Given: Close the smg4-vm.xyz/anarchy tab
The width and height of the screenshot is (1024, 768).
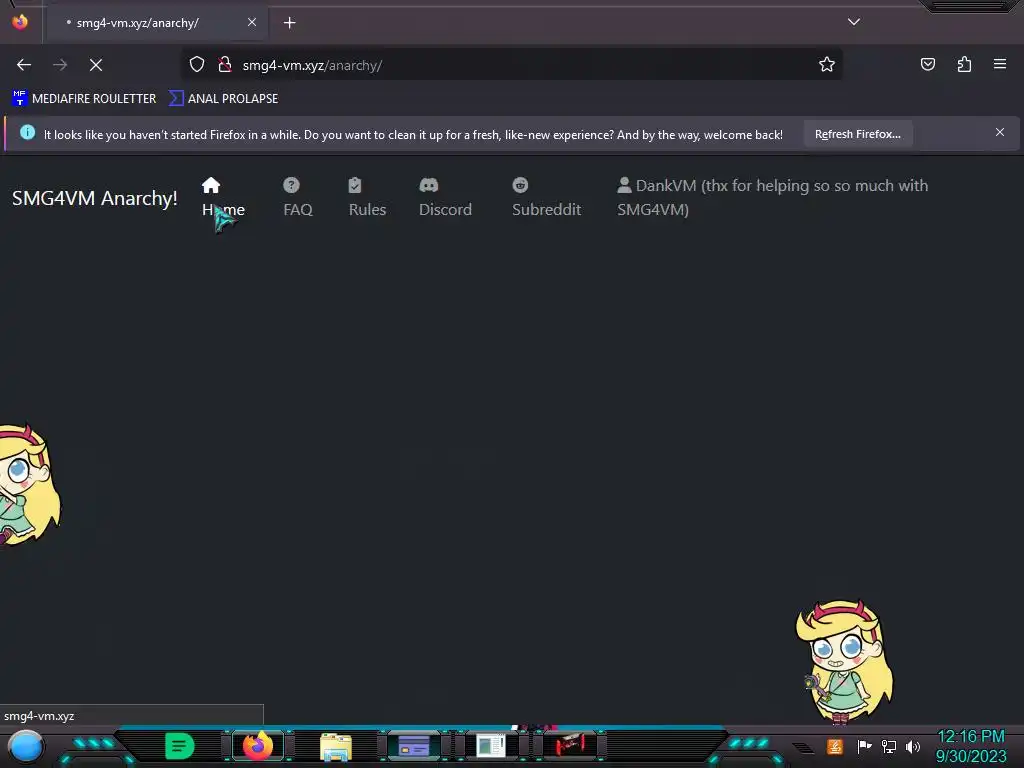Looking at the screenshot, I should point(251,22).
